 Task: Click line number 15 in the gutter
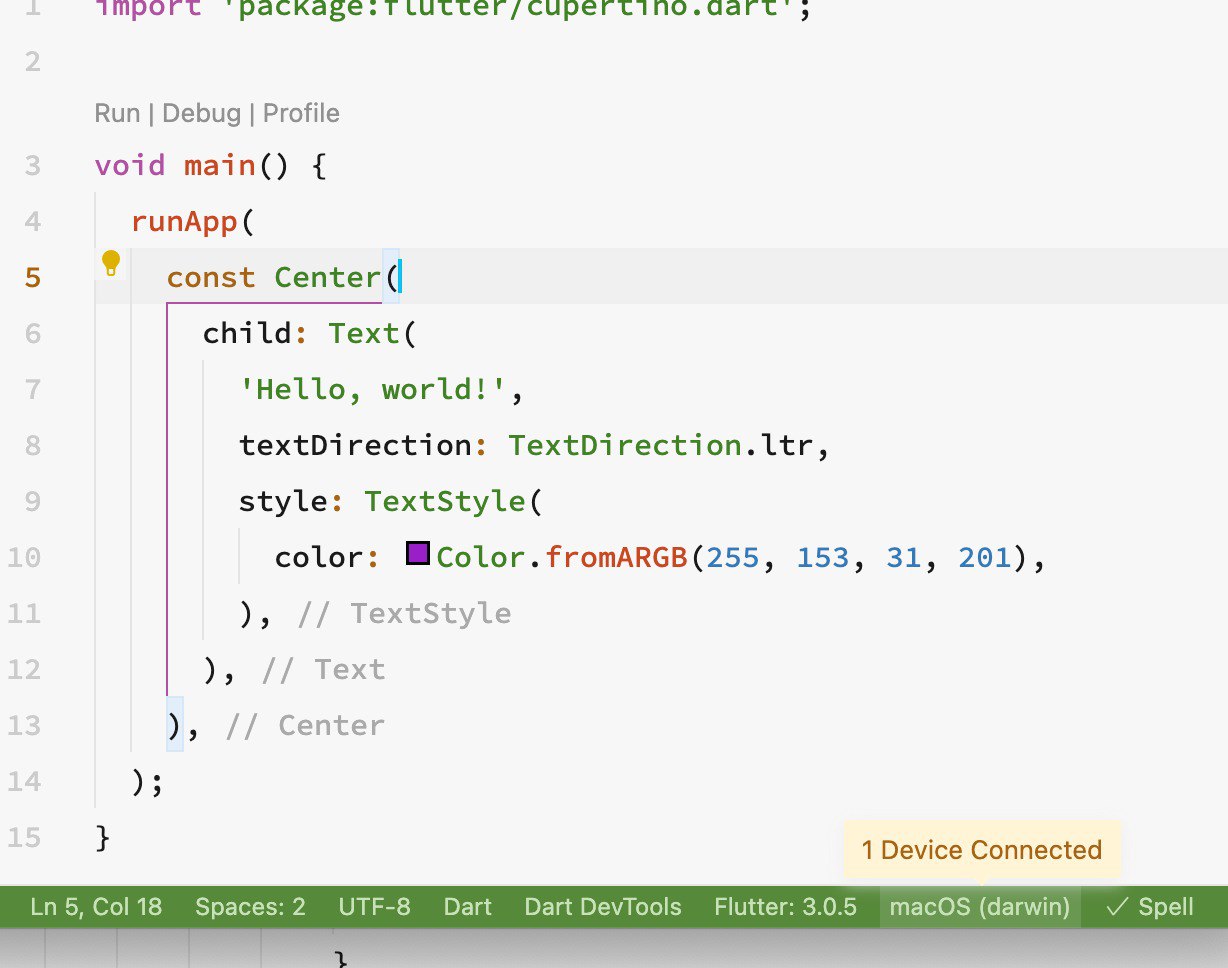22,837
